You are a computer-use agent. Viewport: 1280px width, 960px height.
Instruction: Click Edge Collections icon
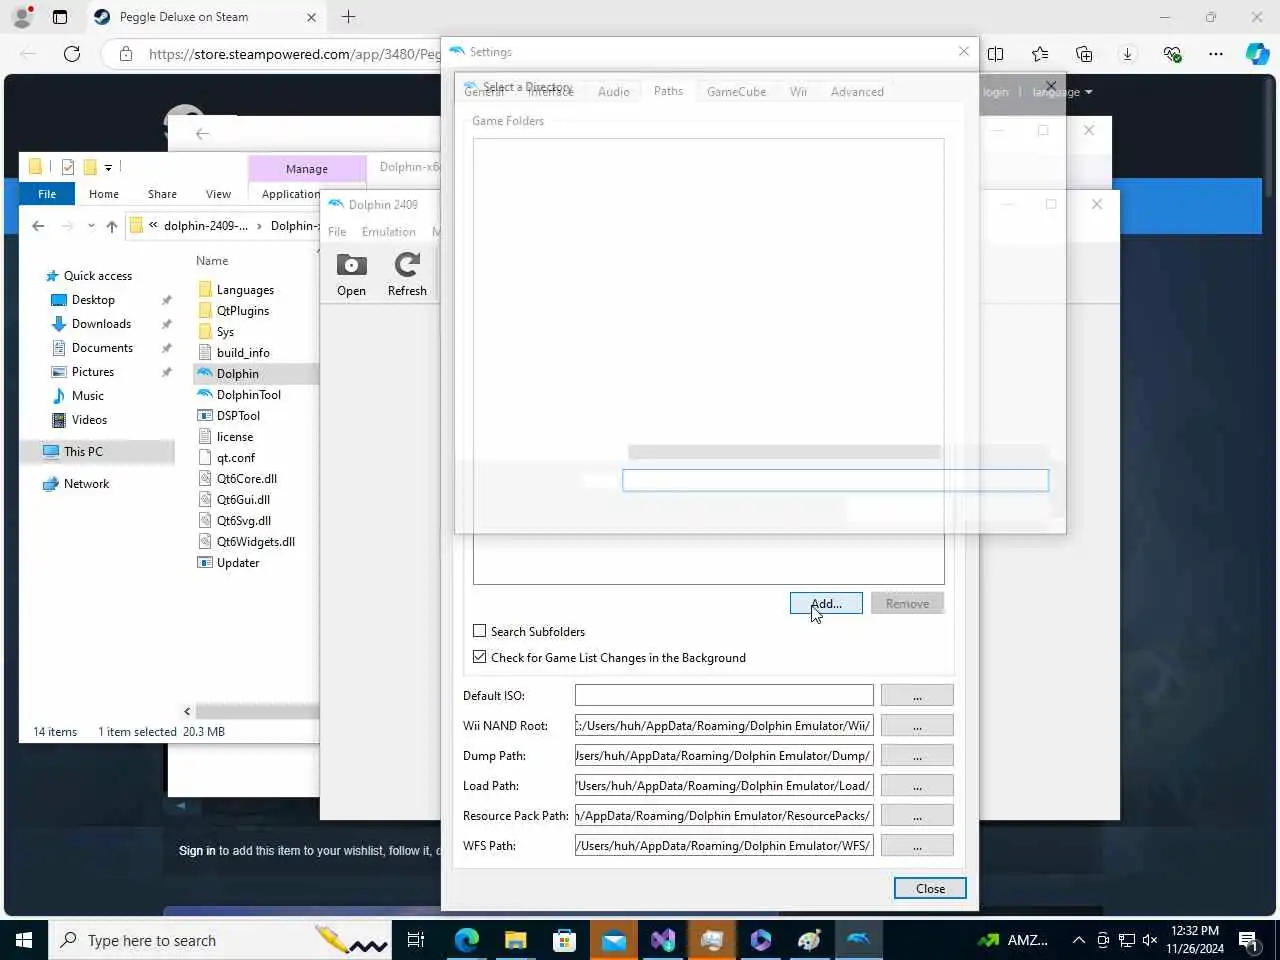tap(1084, 54)
